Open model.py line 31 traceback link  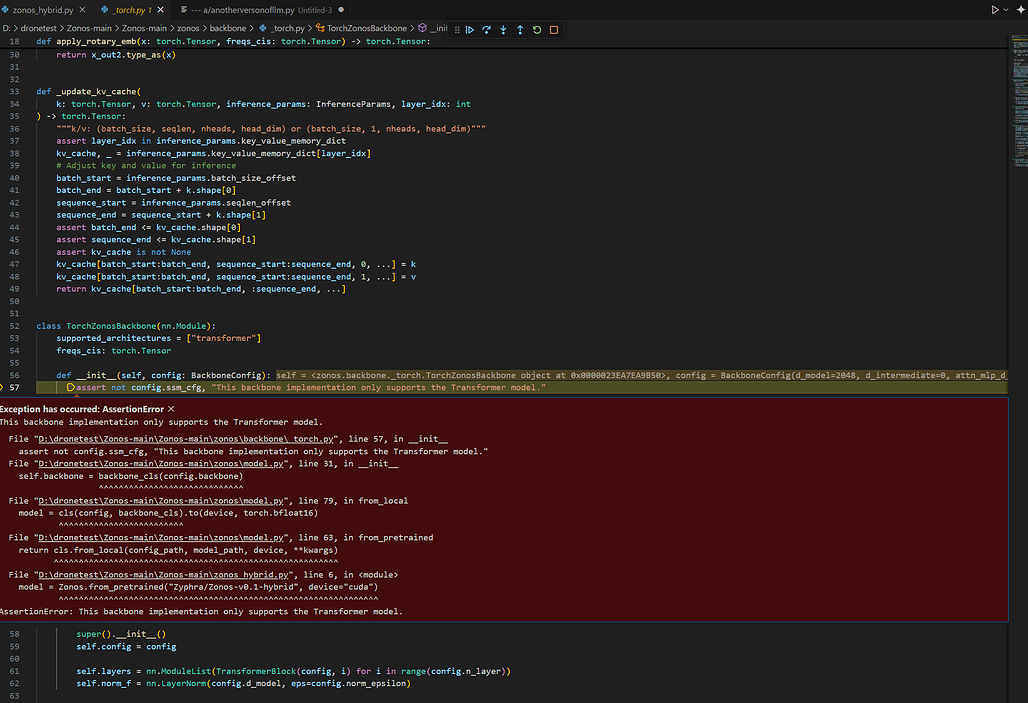click(x=161, y=464)
